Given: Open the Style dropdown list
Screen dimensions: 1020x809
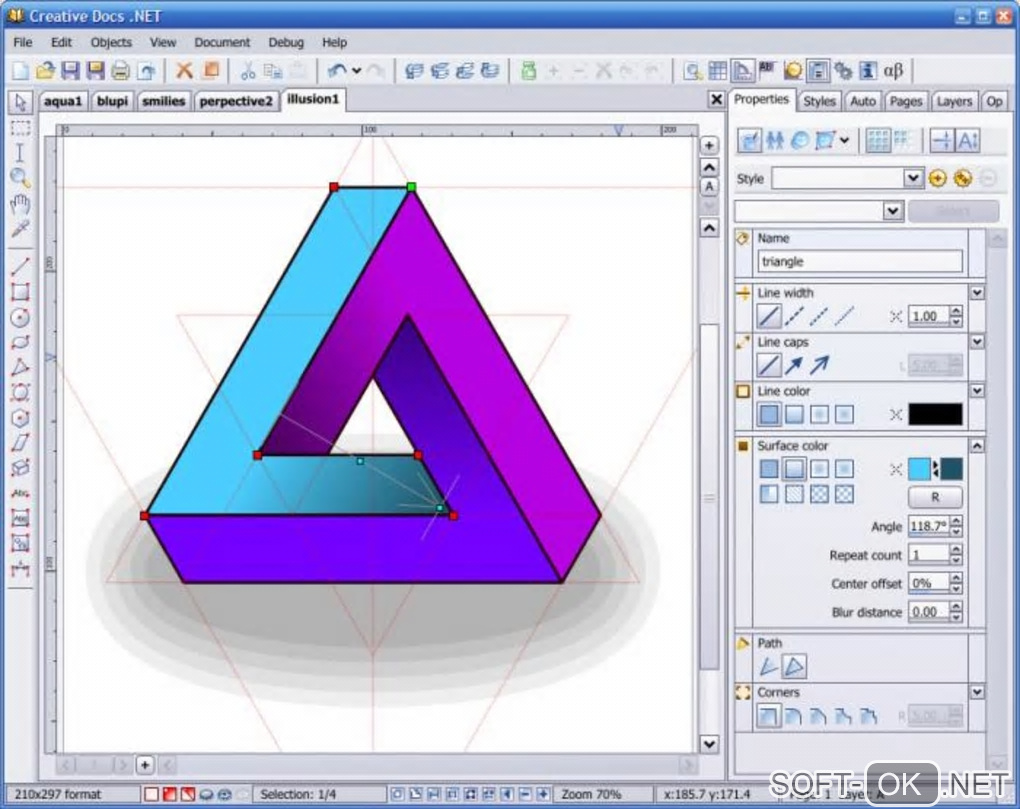Looking at the screenshot, I should (x=913, y=178).
